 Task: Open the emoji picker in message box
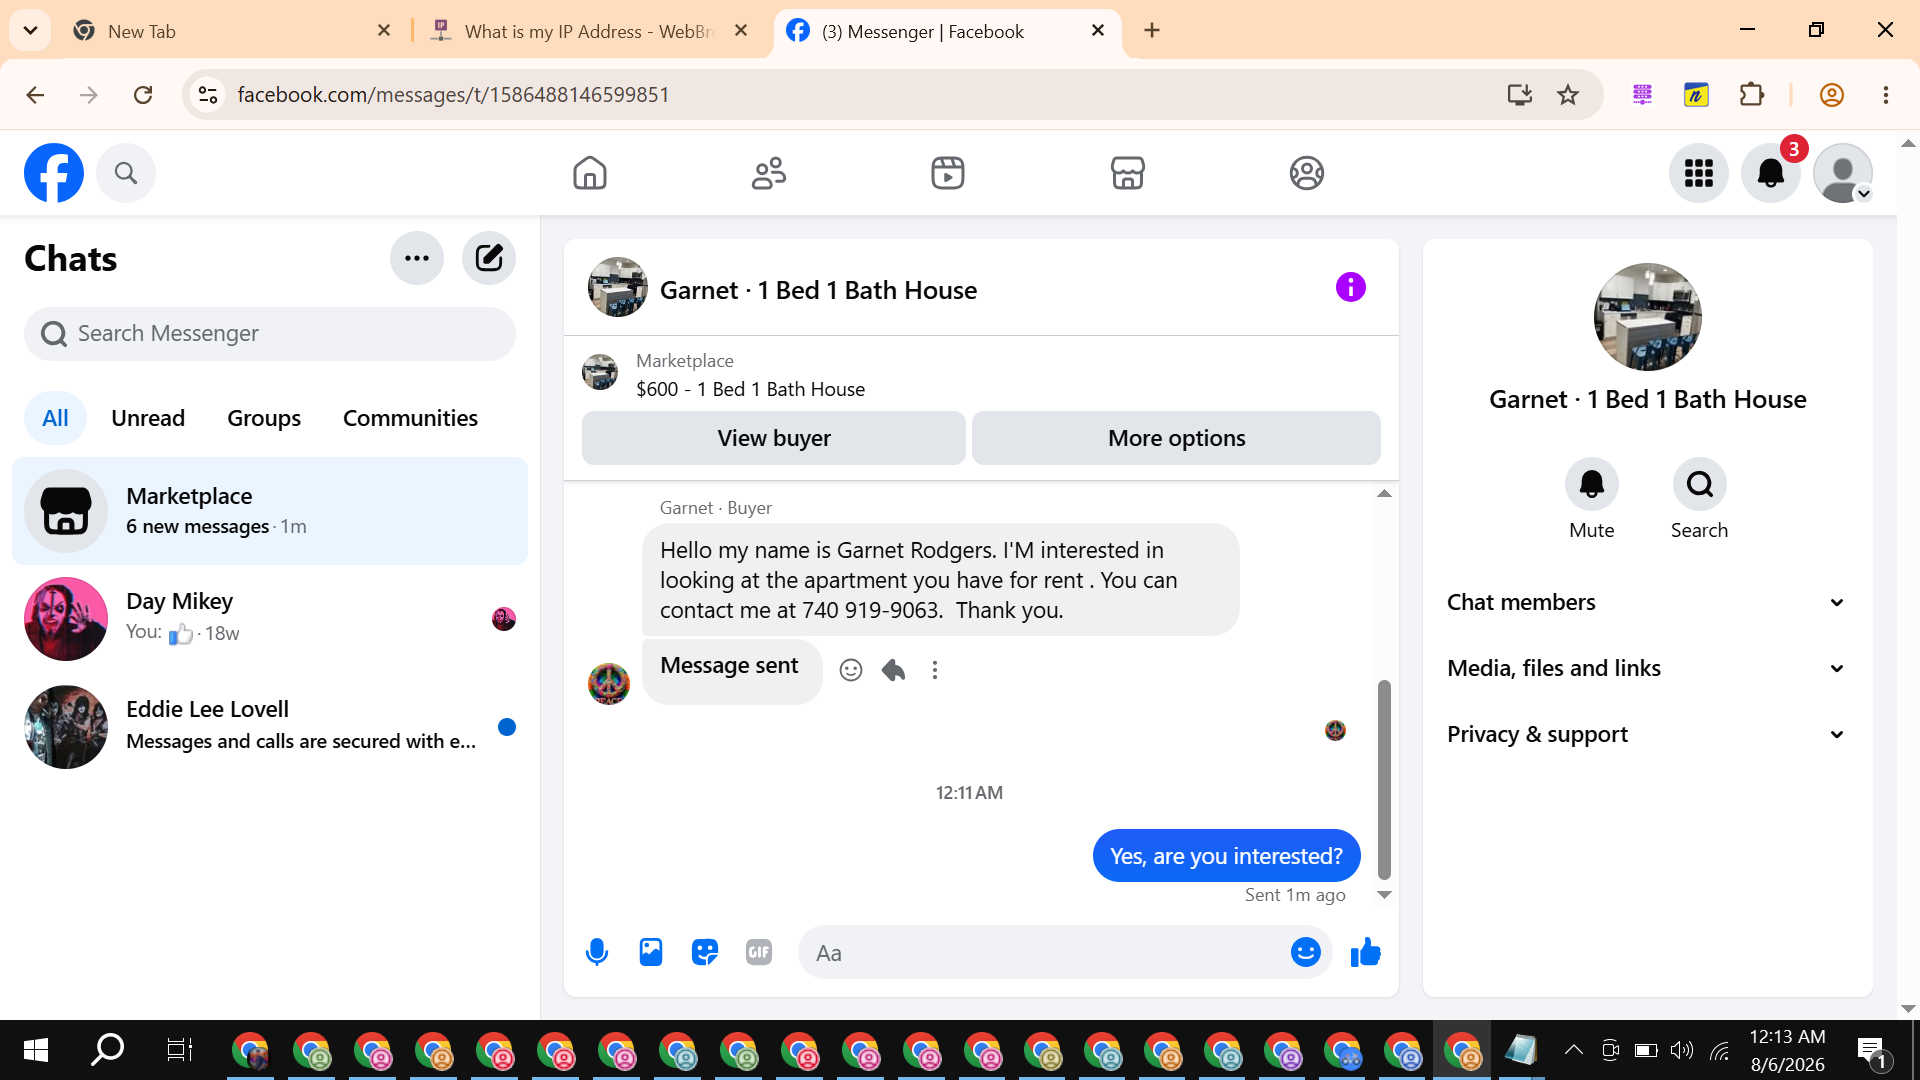point(1306,953)
